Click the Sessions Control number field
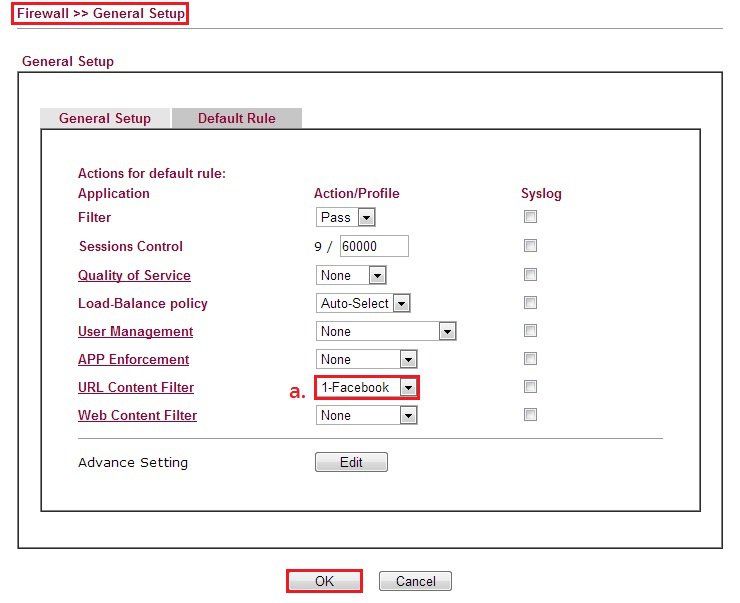 coord(374,246)
